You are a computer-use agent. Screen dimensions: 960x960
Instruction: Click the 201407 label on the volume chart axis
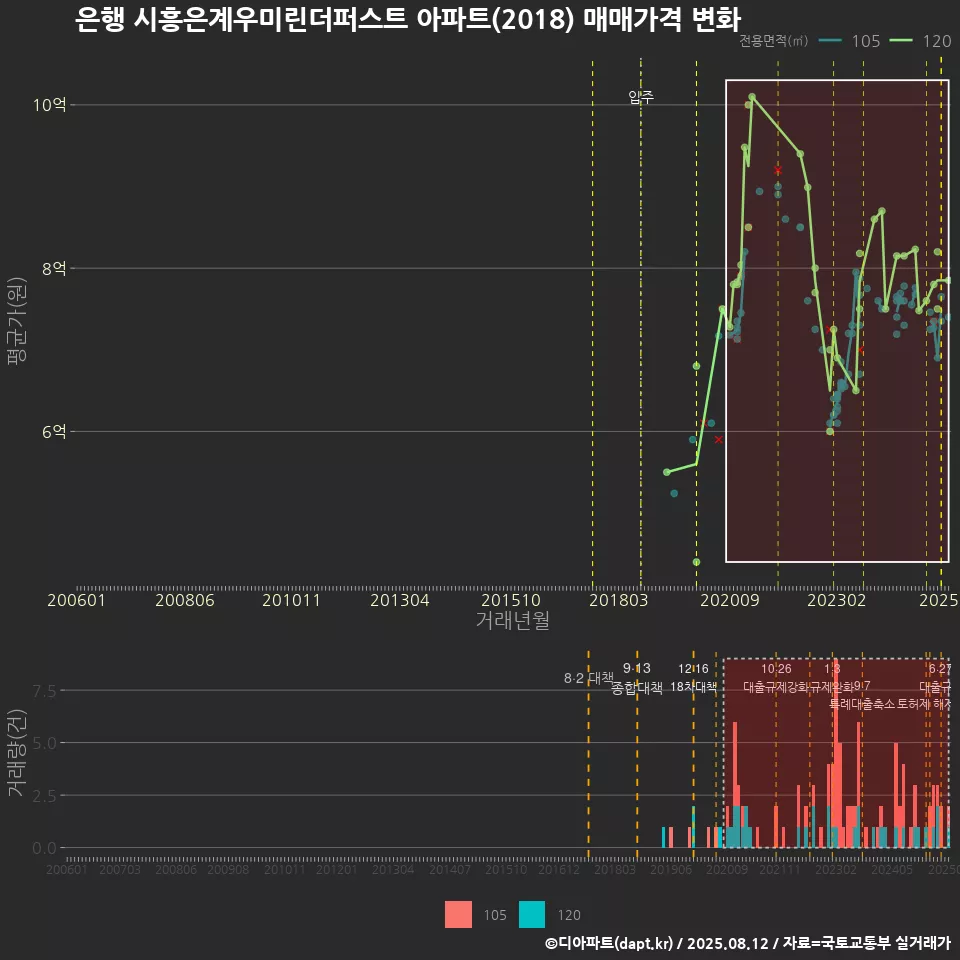[449, 869]
